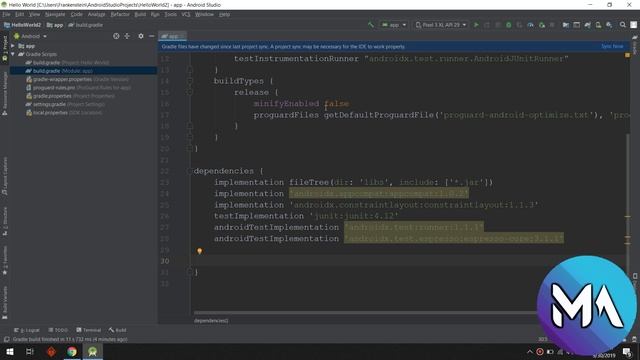Open Search Everywhere magnifier icon
This screenshot has height=360, width=640.
623,25
